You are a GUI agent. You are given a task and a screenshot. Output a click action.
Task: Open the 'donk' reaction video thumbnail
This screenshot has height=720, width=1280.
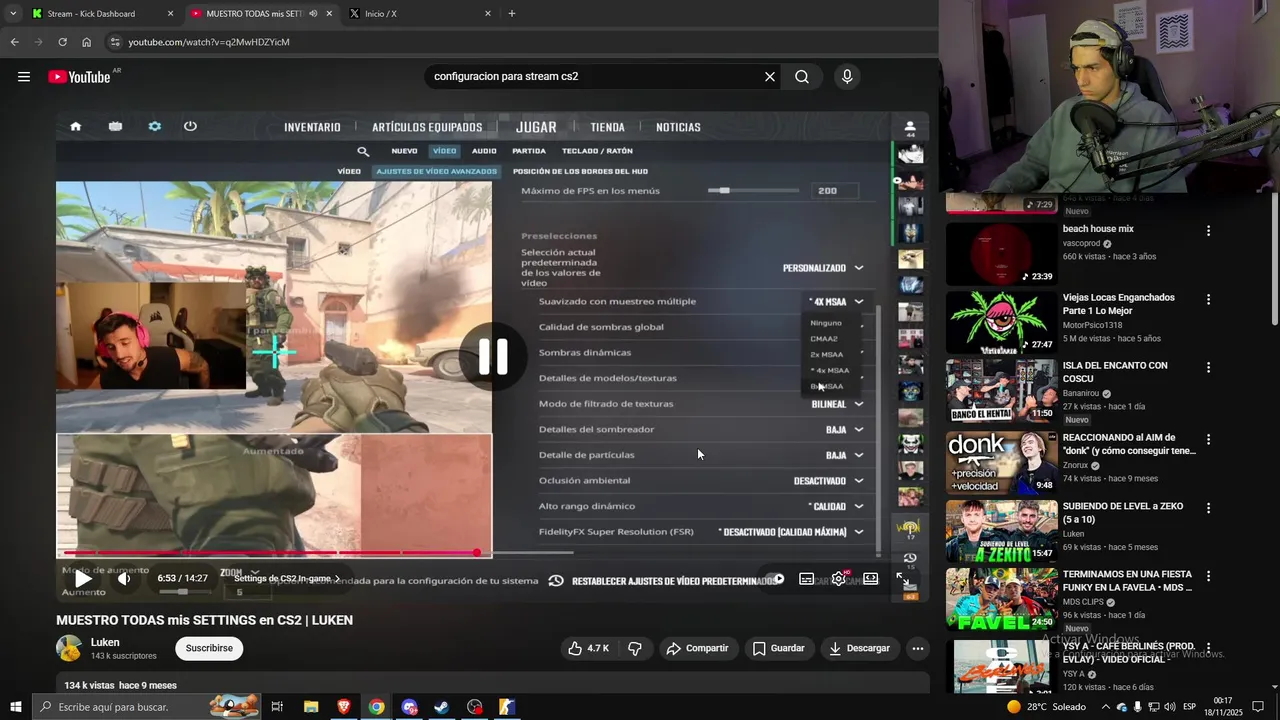[1001, 463]
